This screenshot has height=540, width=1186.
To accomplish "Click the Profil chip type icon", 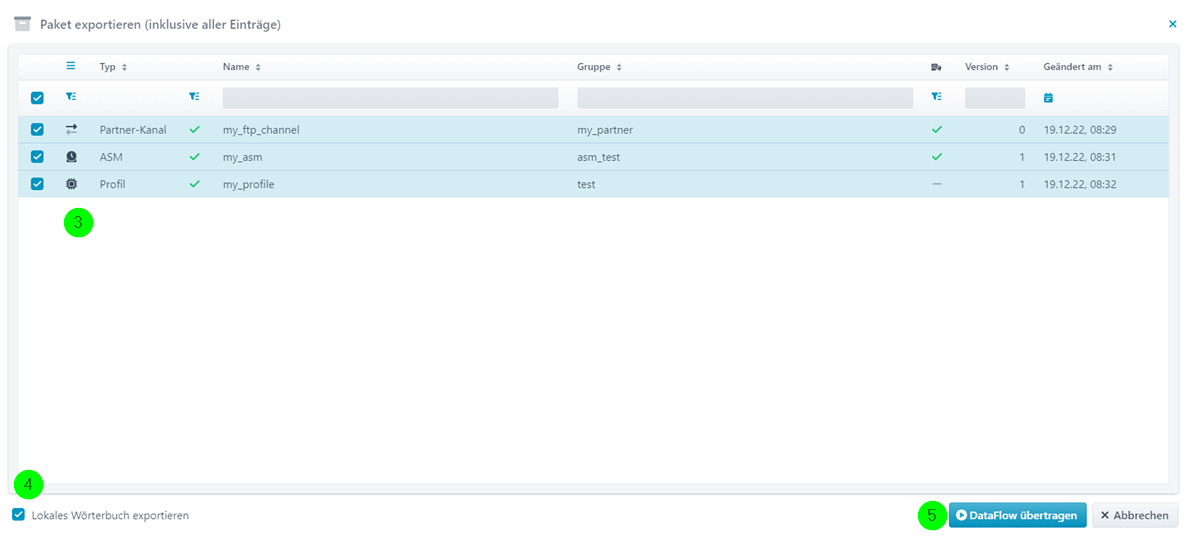I will pyautogui.click(x=71, y=184).
